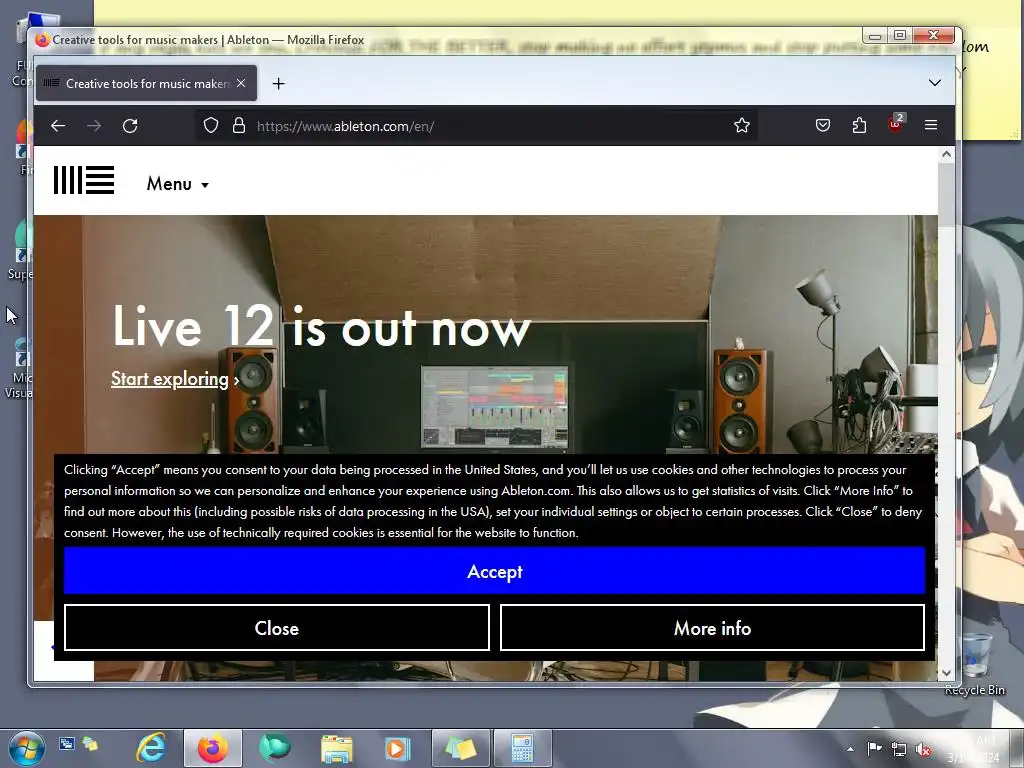Image resolution: width=1024 pixels, height=768 pixels.
Task: Show hidden system tray icons
Action: 850,748
